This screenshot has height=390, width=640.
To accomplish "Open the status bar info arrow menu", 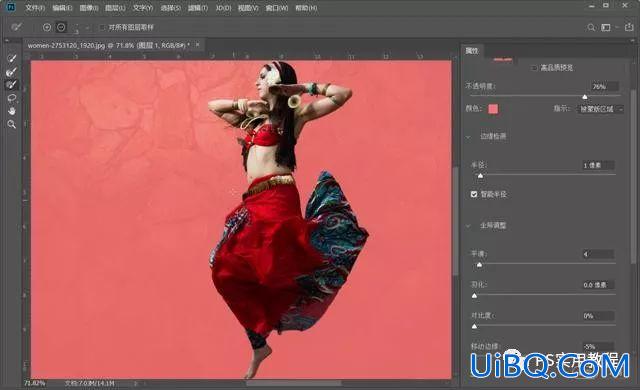I will pyautogui.click(x=136, y=383).
